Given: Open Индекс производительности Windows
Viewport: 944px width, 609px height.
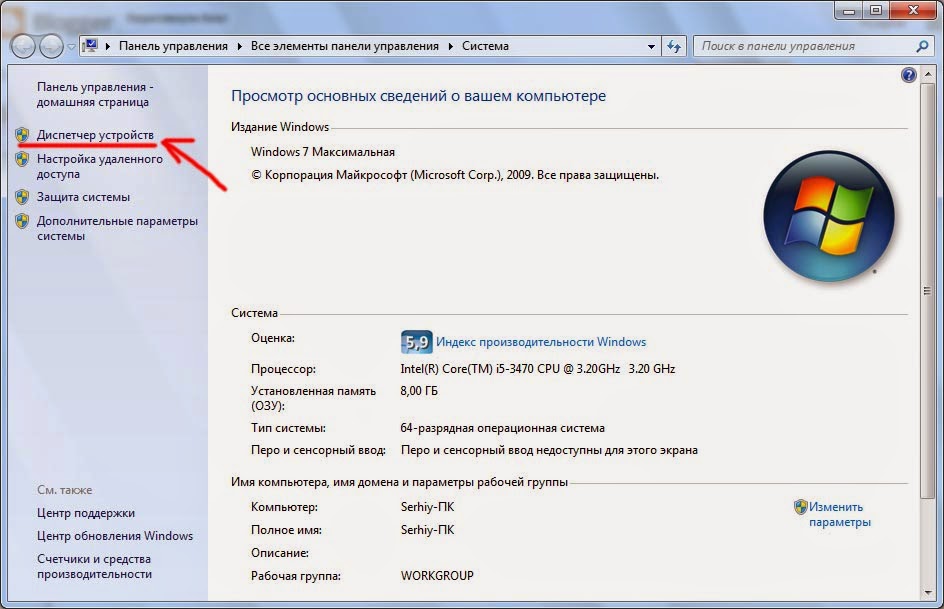Looking at the screenshot, I should pyautogui.click(x=541, y=342).
